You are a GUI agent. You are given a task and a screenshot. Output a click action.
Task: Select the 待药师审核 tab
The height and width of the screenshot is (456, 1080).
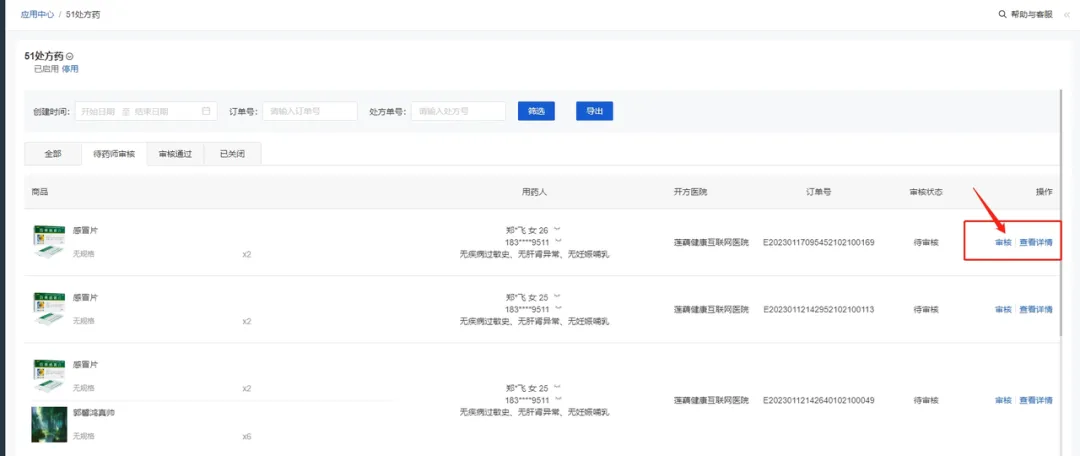point(114,154)
